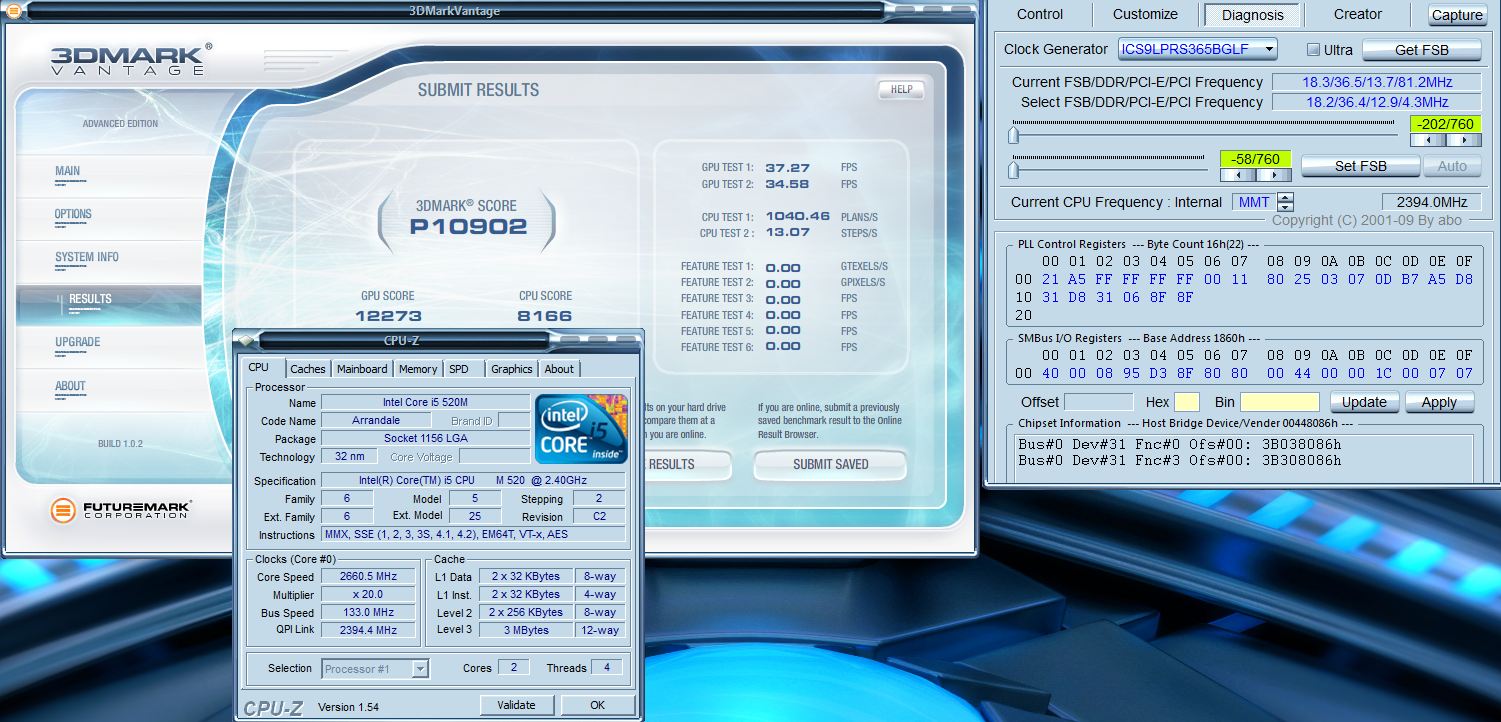Click the CPU-Z title bar icon

point(247,341)
